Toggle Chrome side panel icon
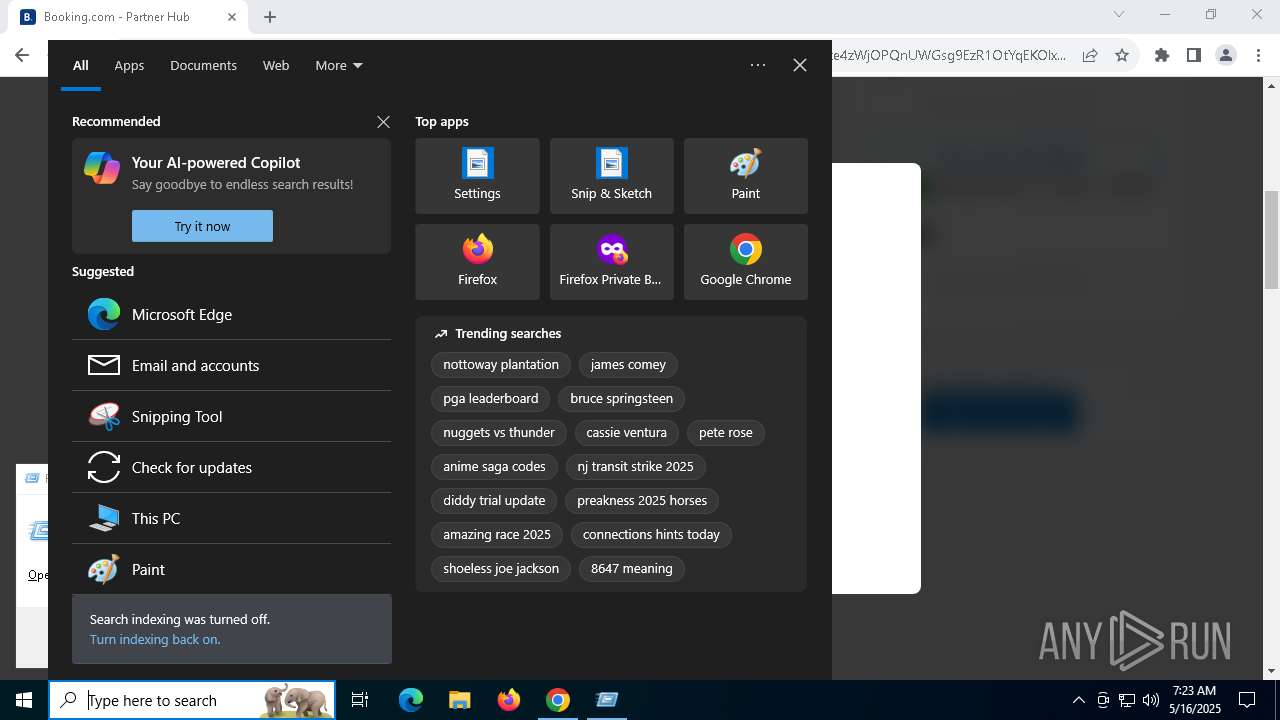 tap(1193, 55)
